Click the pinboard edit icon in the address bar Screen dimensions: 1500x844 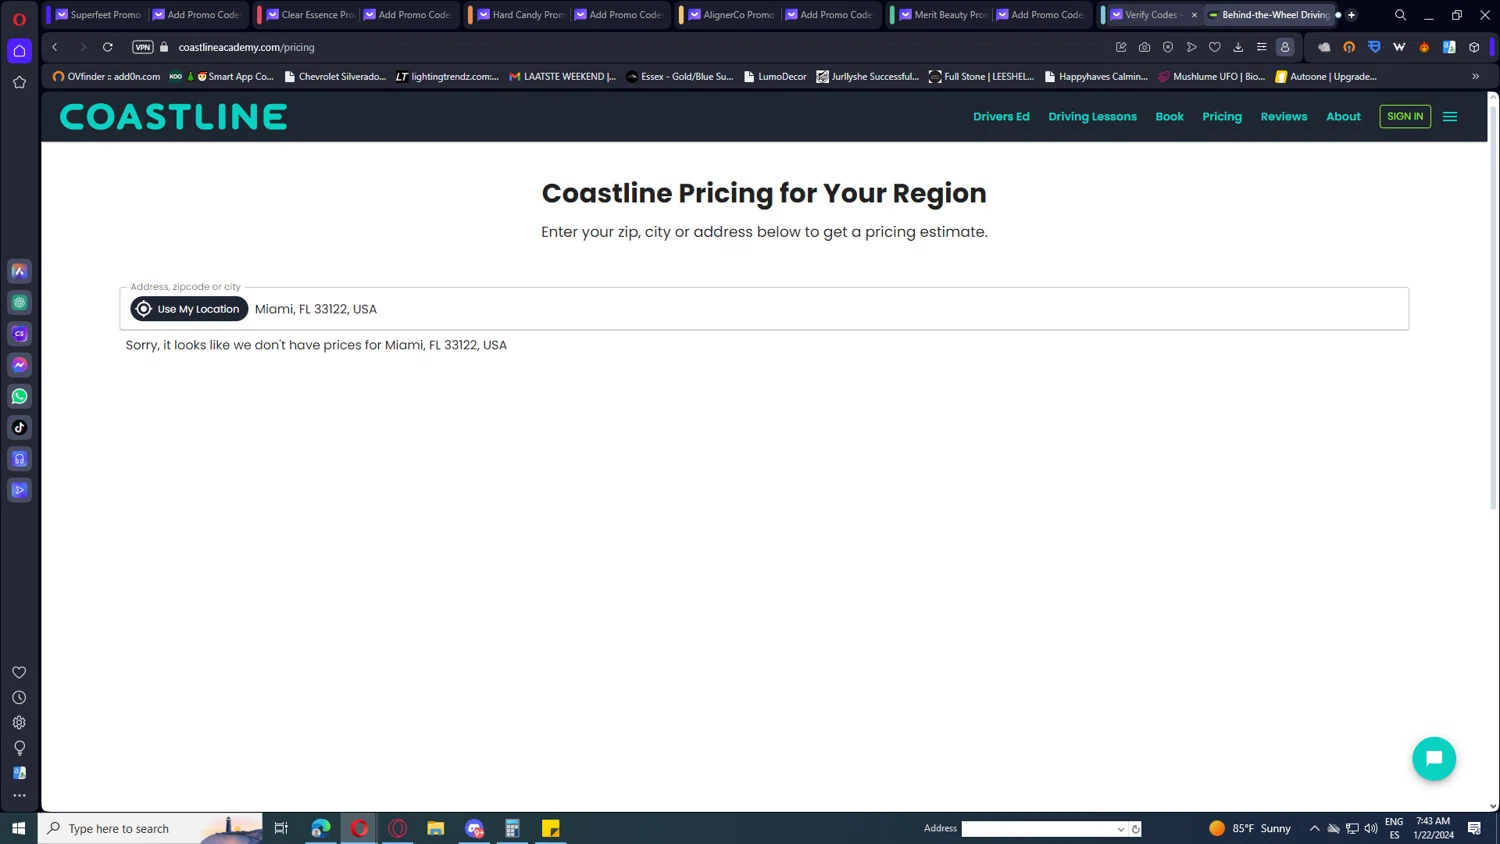(x=1121, y=47)
